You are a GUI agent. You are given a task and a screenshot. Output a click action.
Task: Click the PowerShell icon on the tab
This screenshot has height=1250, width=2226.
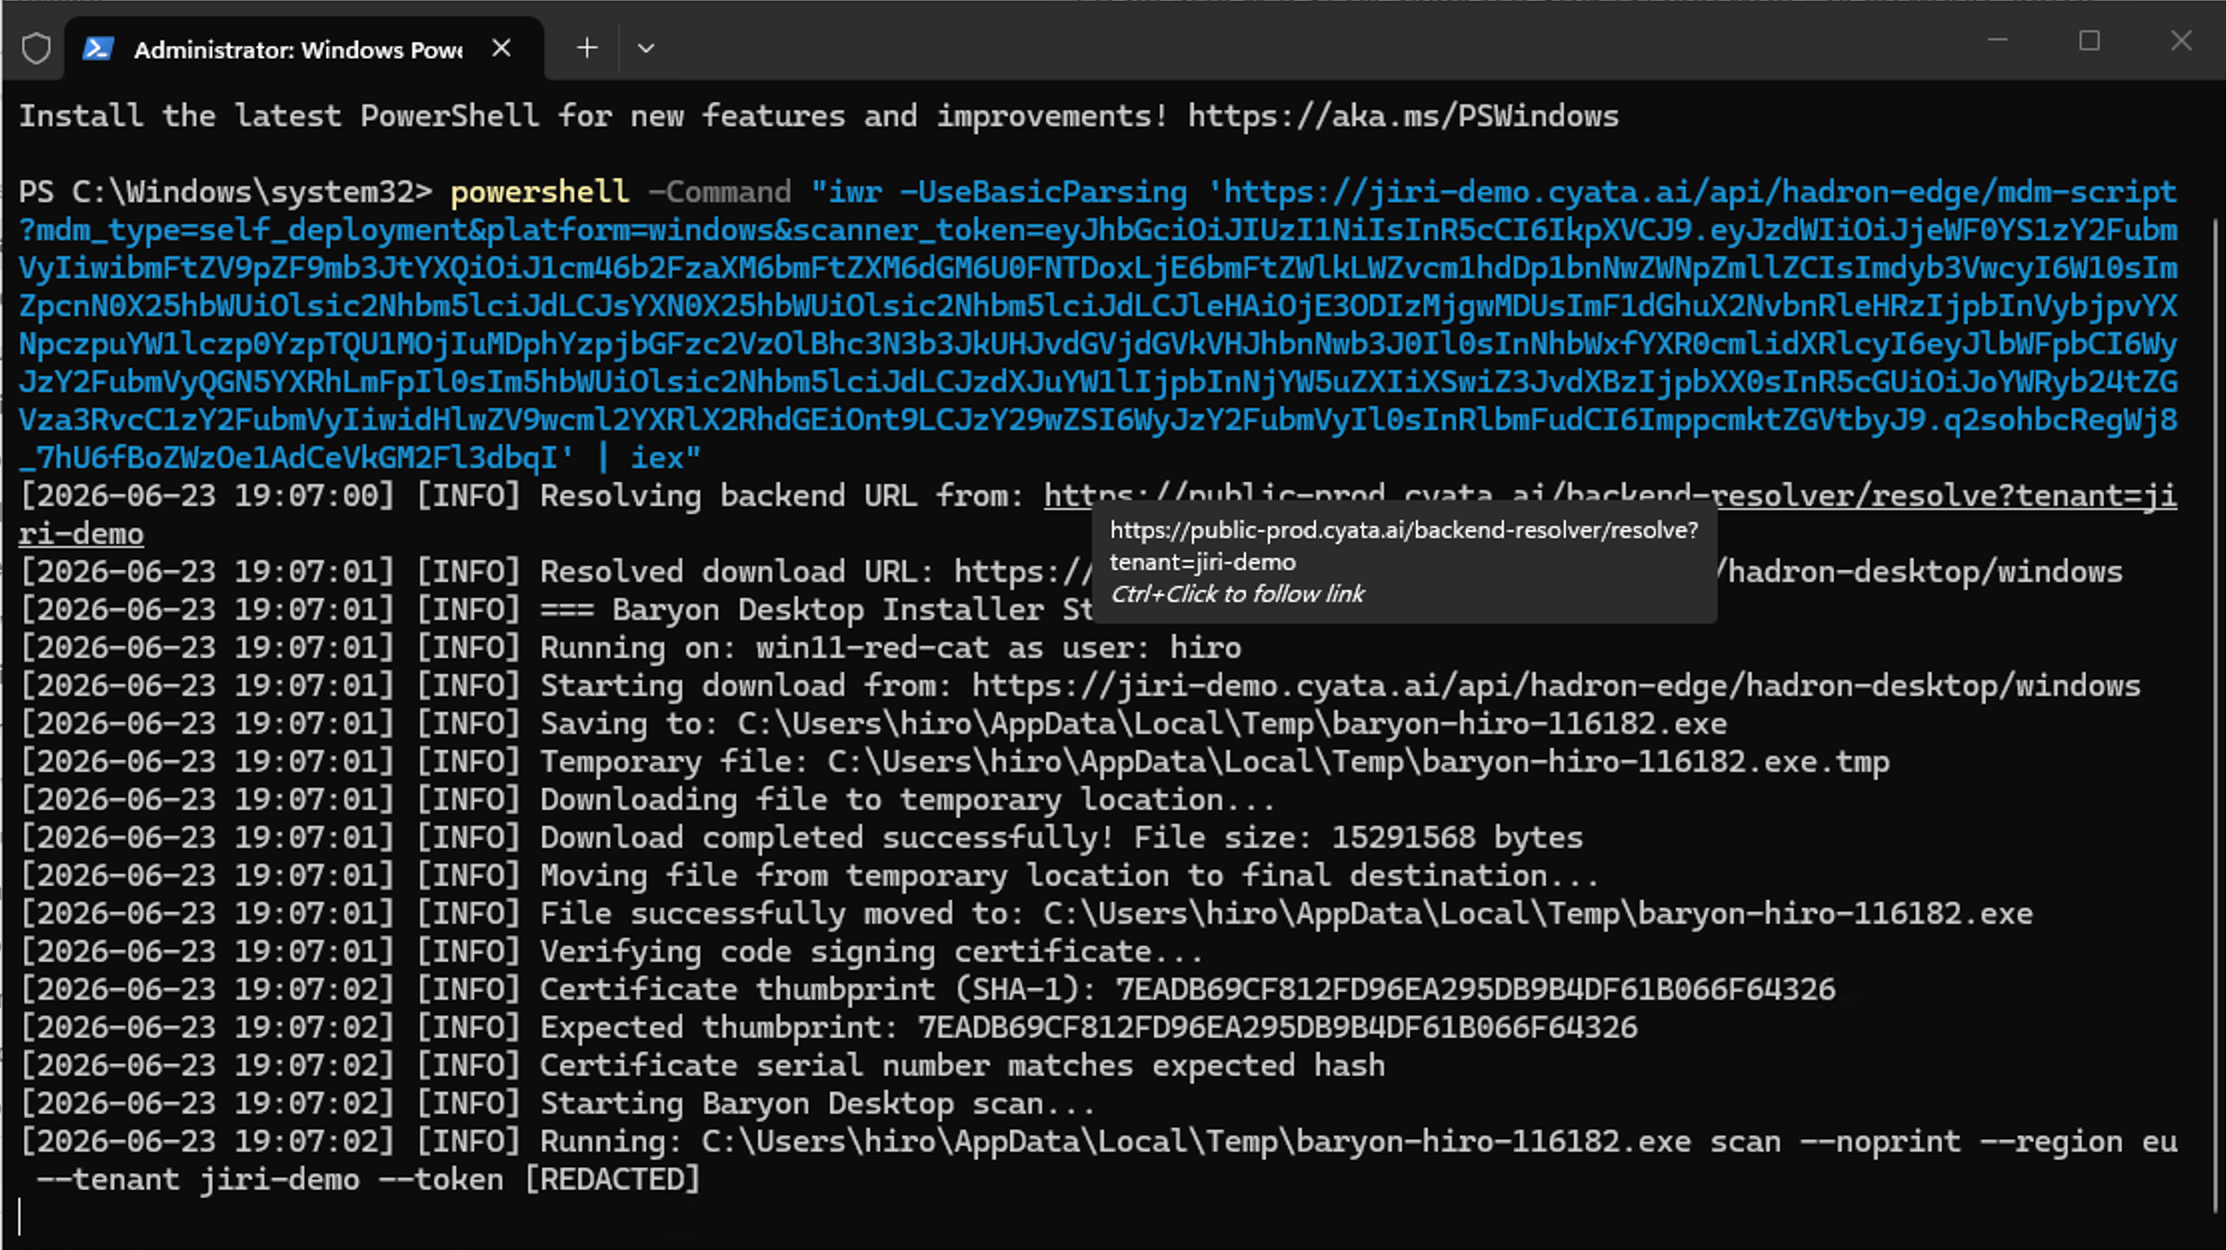point(97,48)
